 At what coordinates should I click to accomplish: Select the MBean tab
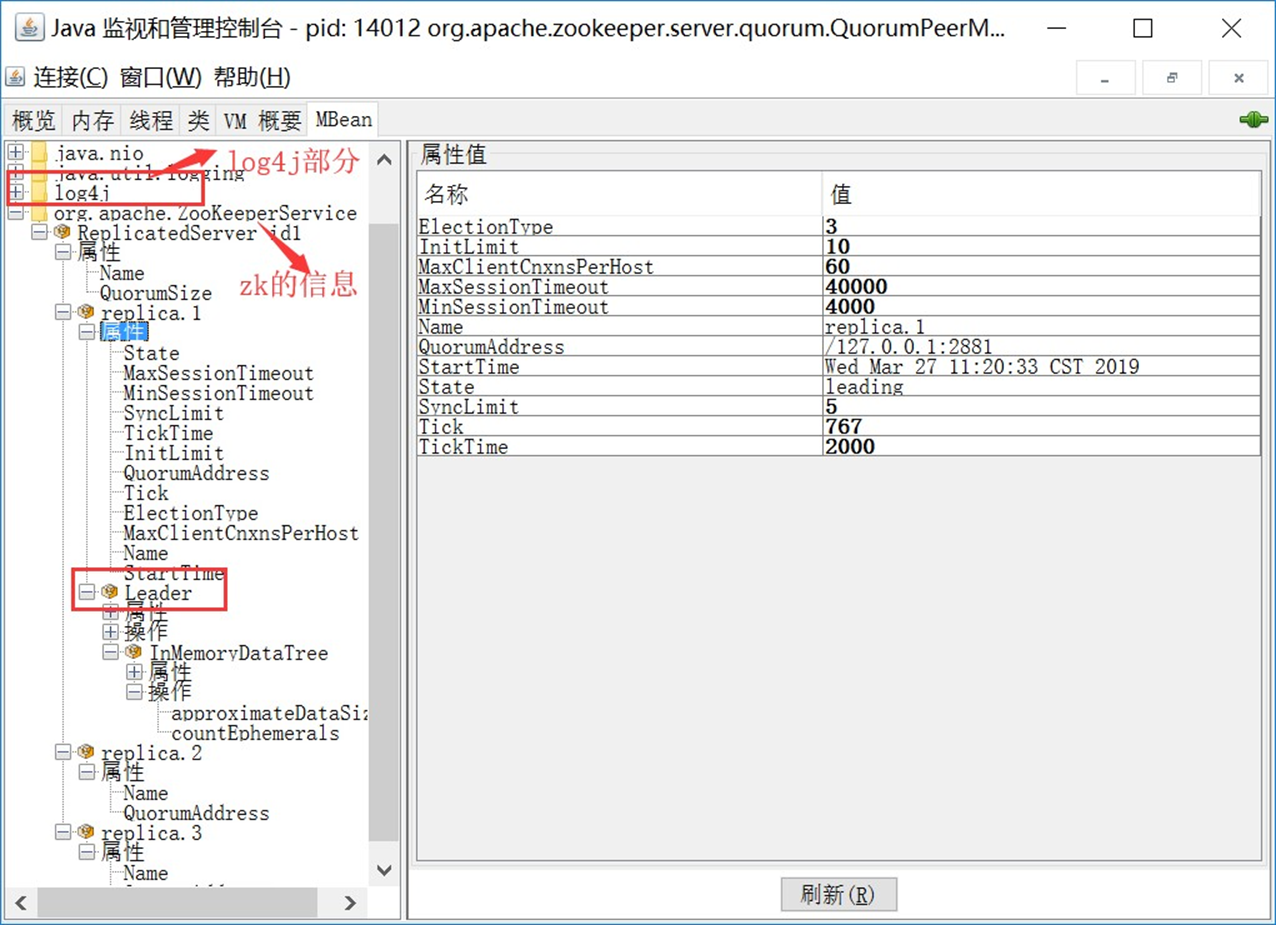[x=343, y=120]
